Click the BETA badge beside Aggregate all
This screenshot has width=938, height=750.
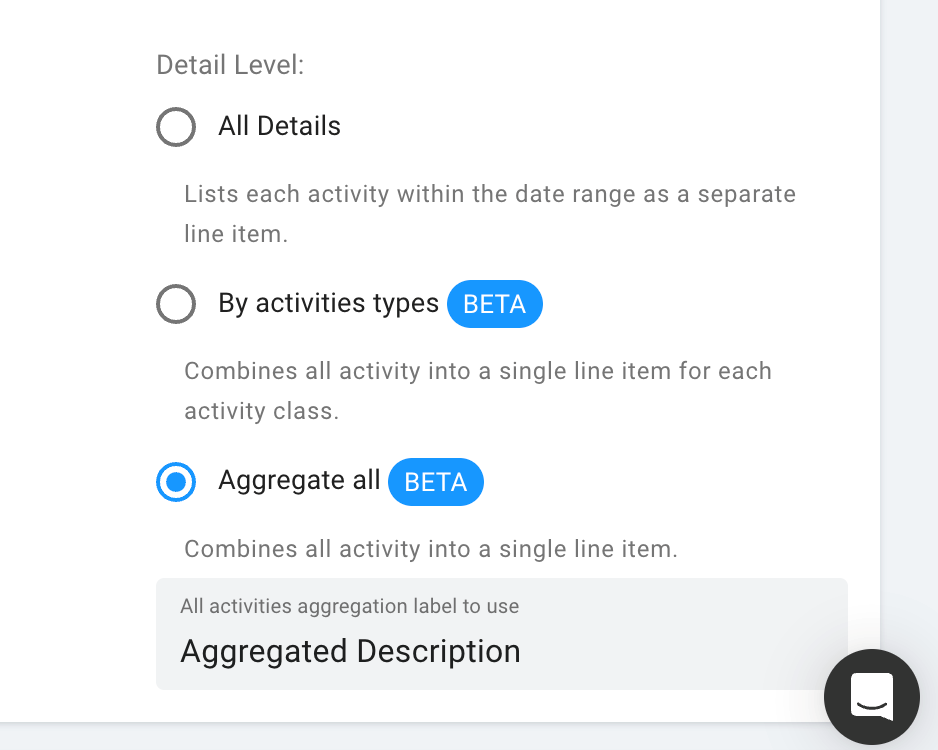436,482
